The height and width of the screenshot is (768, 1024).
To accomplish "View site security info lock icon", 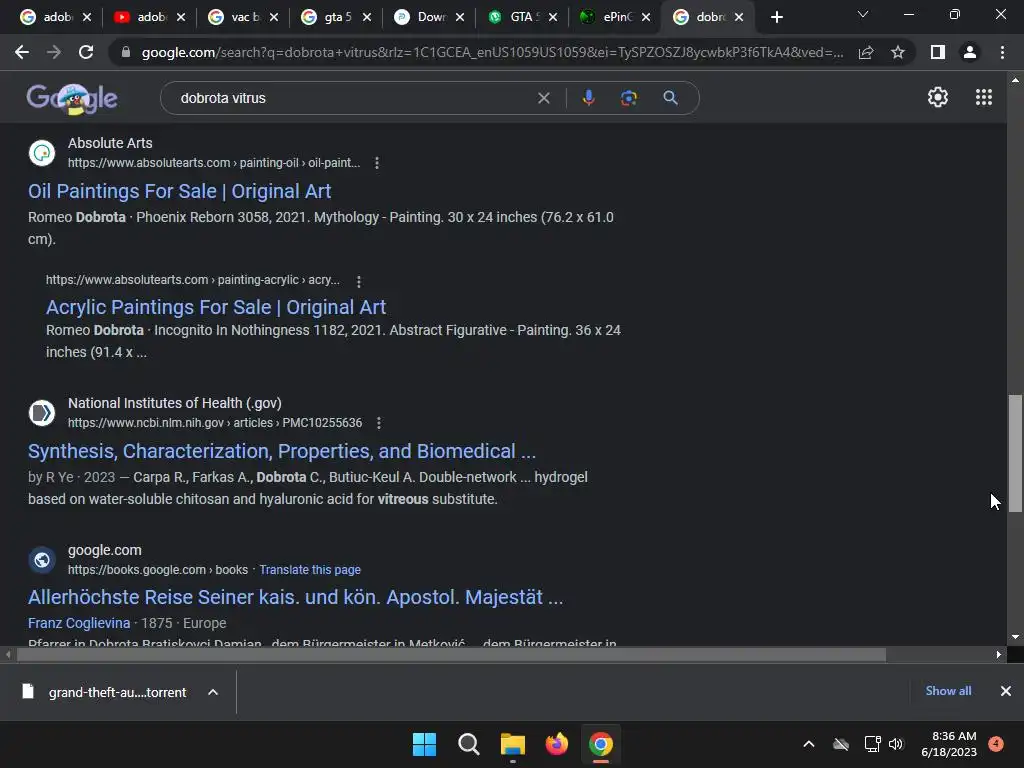I will [x=125, y=52].
